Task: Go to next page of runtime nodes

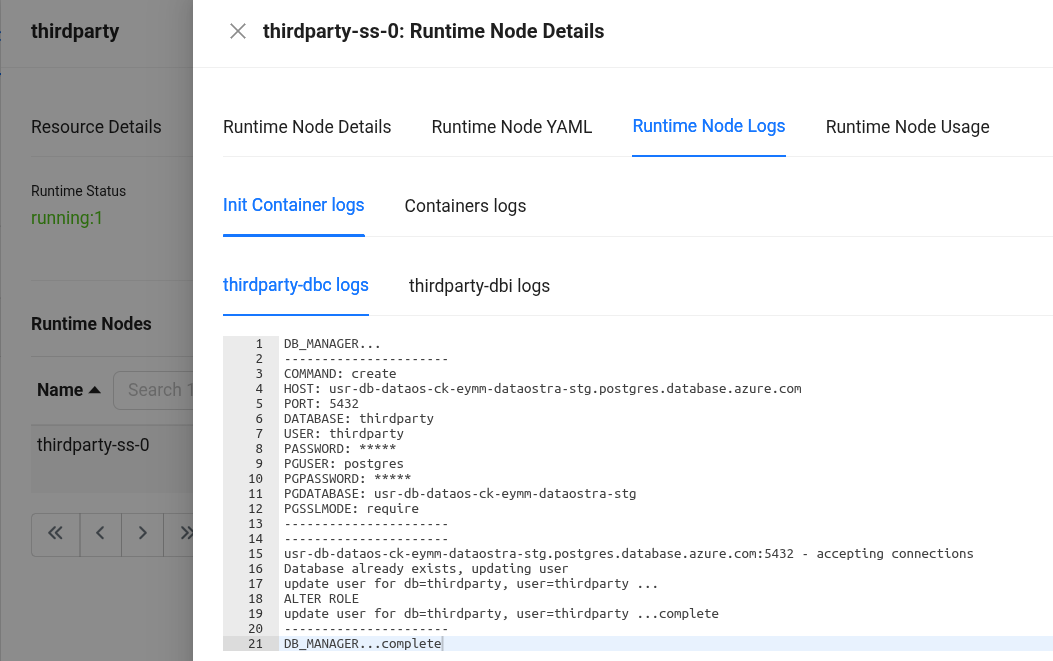Action: click(143, 534)
